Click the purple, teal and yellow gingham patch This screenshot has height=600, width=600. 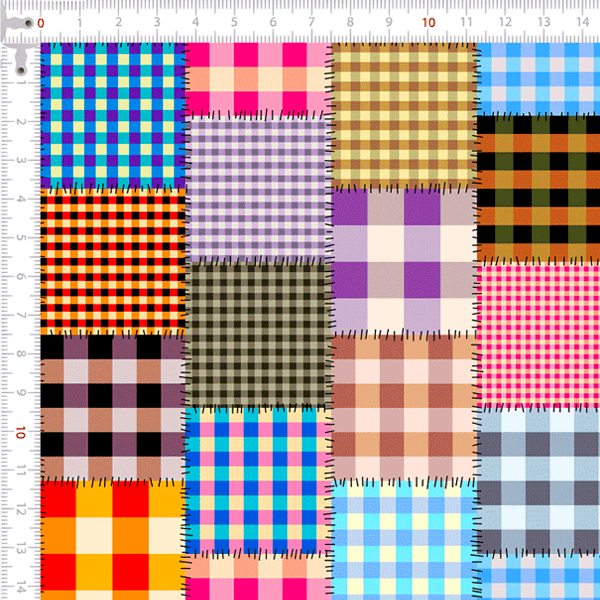click(113, 116)
